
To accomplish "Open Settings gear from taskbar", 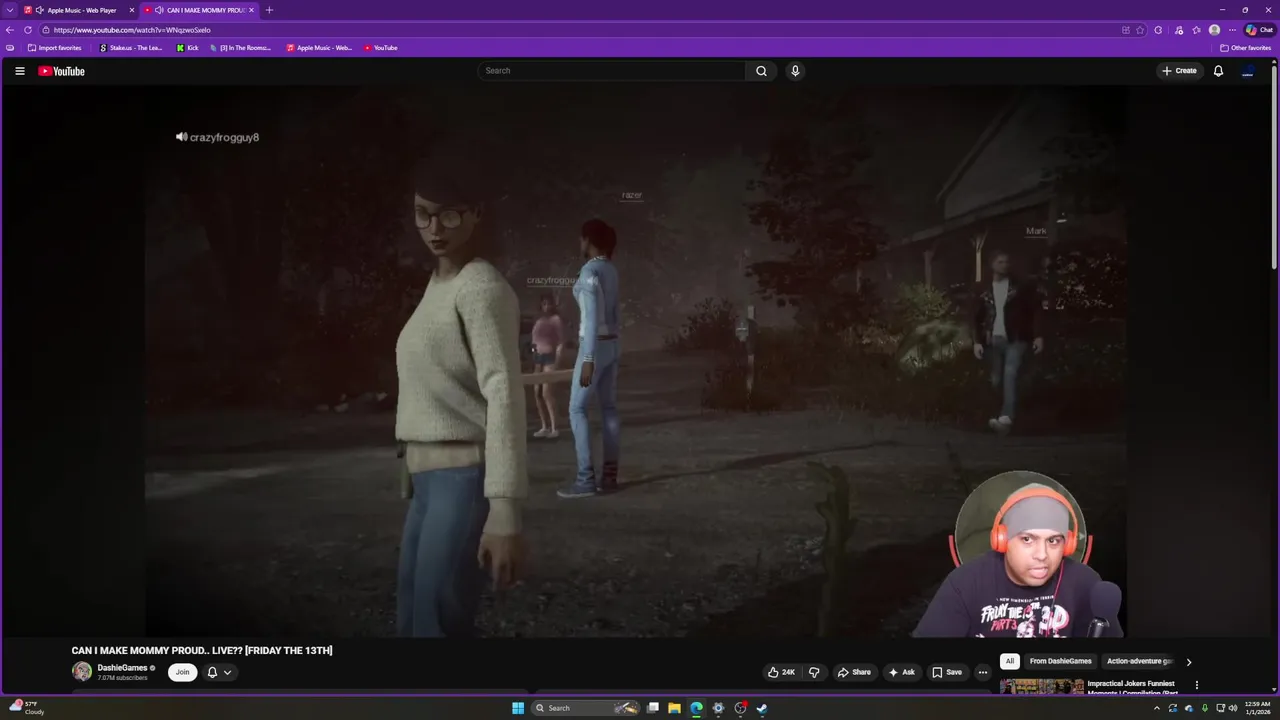I will click(x=718, y=708).
